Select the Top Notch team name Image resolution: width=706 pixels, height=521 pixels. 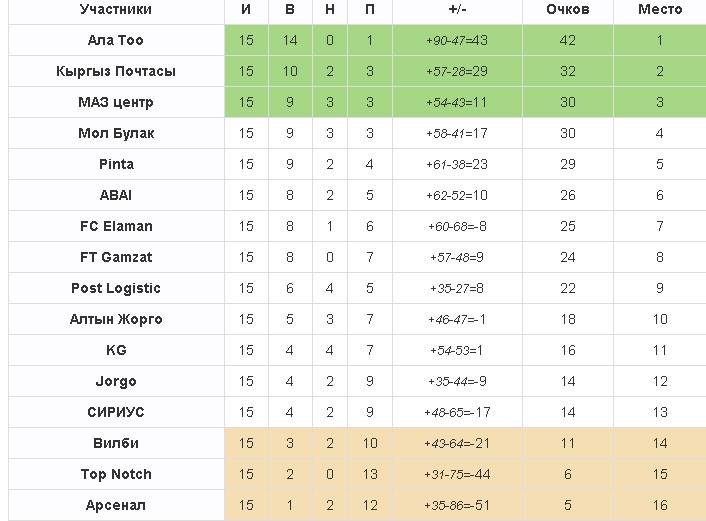click(116, 474)
